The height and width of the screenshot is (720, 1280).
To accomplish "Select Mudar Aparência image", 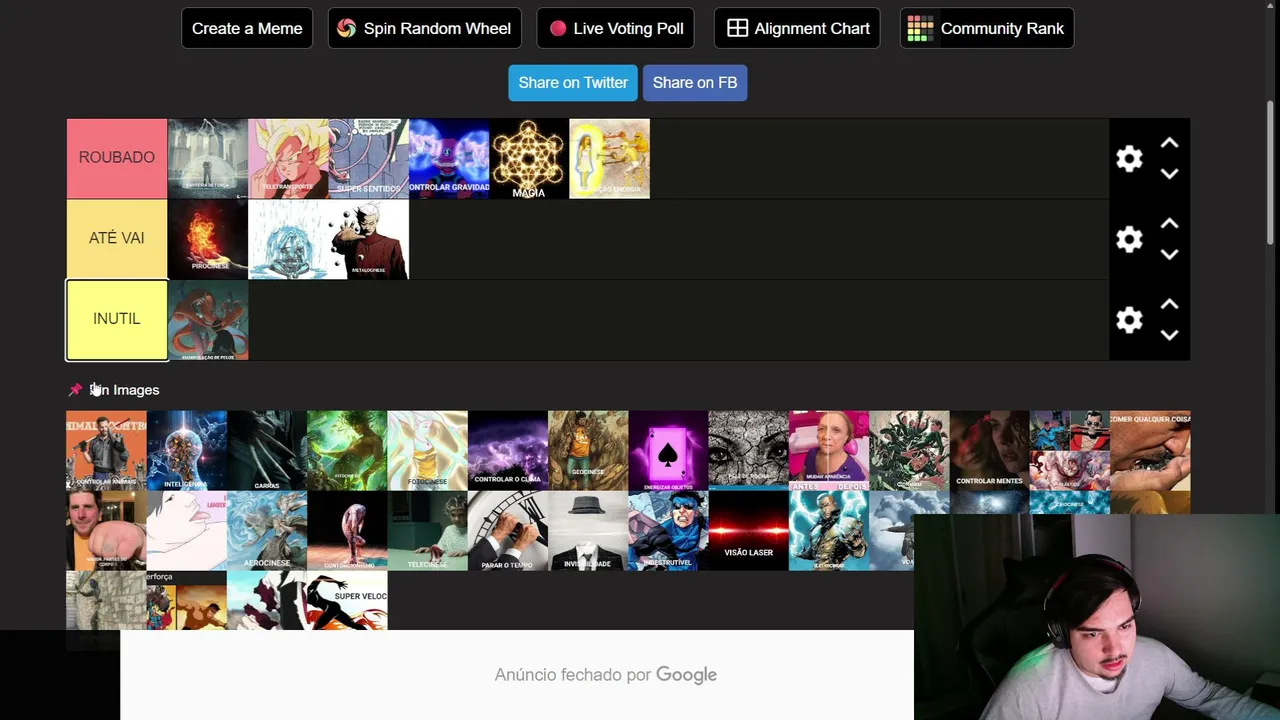I will tap(829, 450).
